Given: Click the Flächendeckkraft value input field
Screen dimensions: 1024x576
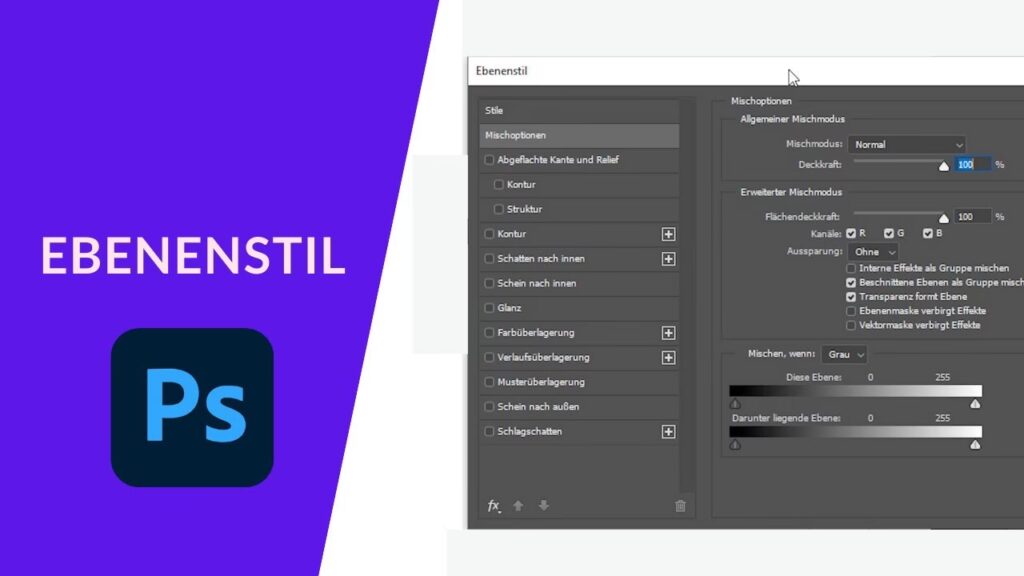Looking at the screenshot, I should coord(972,216).
